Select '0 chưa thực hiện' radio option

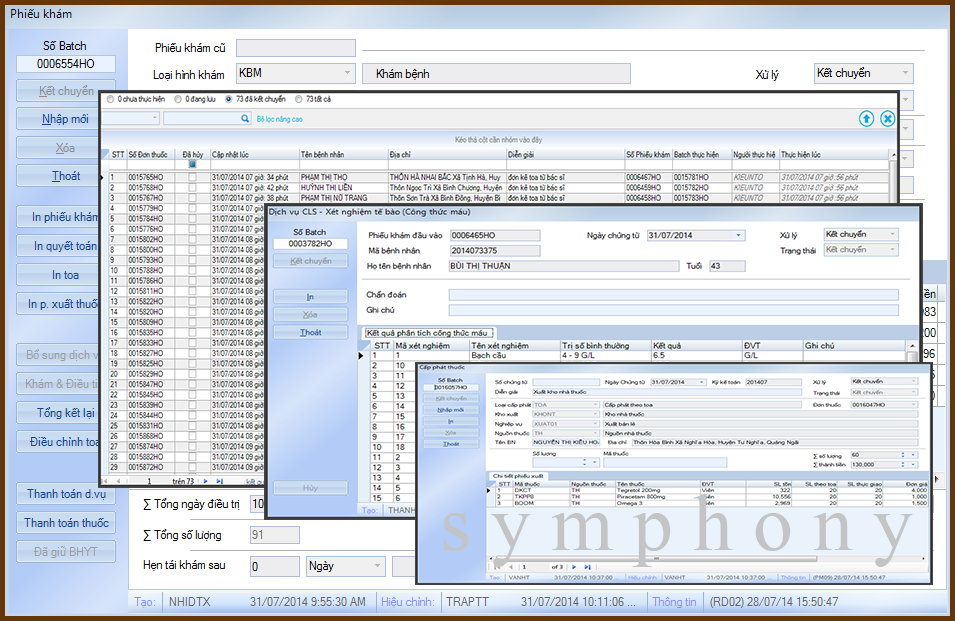click(x=110, y=99)
